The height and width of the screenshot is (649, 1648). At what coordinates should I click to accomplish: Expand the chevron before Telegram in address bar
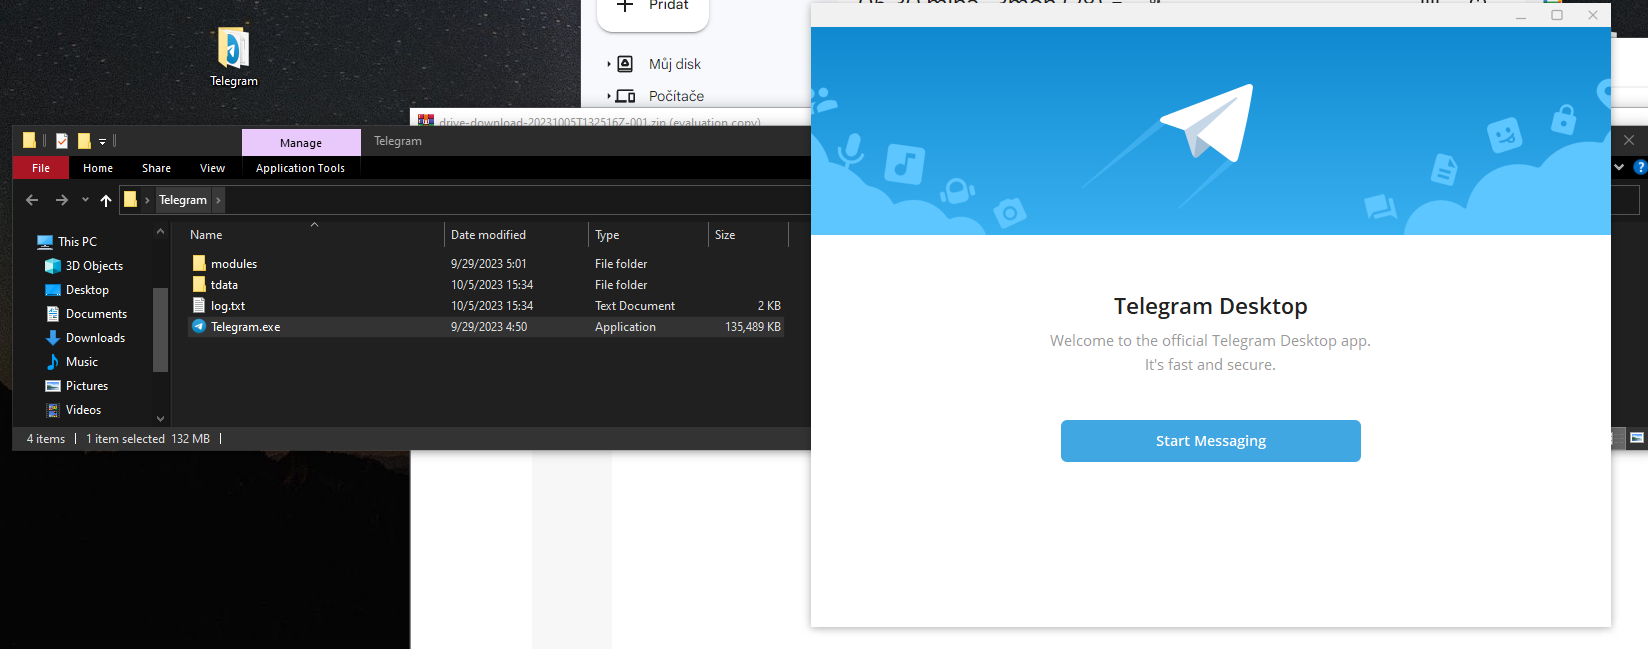[x=147, y=200]
